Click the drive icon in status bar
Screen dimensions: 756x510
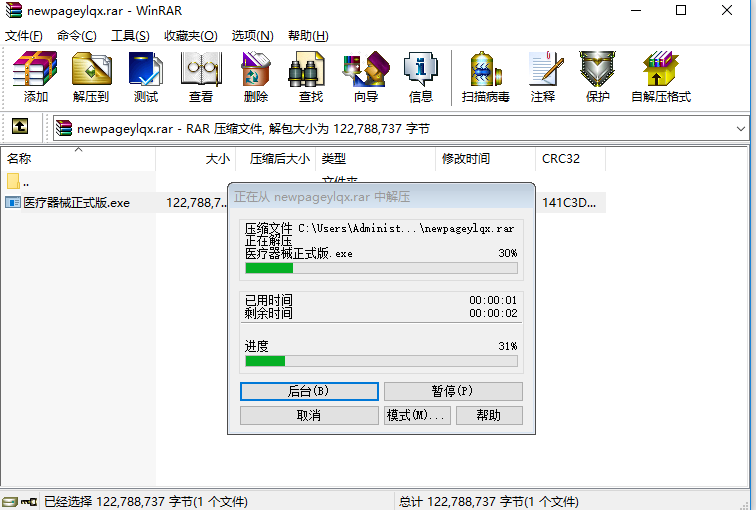click(9, 502)
